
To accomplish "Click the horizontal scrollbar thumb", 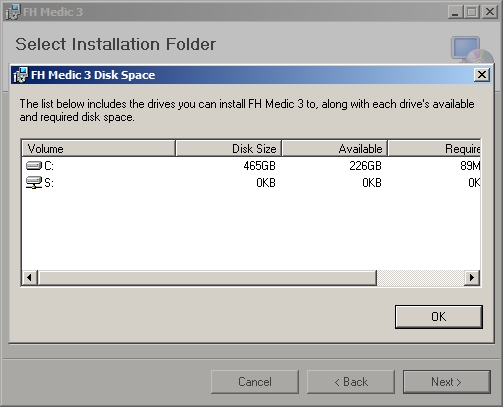I will click(x=207, y=278).
